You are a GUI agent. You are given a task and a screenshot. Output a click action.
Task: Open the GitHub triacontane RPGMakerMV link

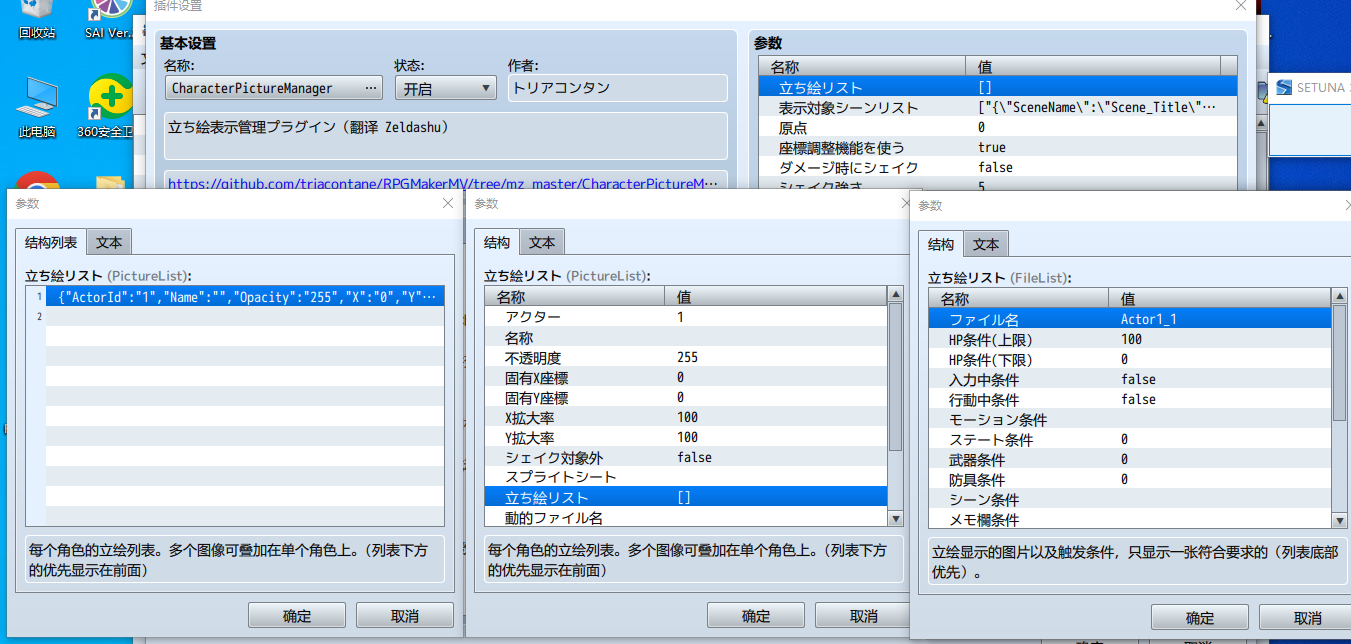pos(443,184)
